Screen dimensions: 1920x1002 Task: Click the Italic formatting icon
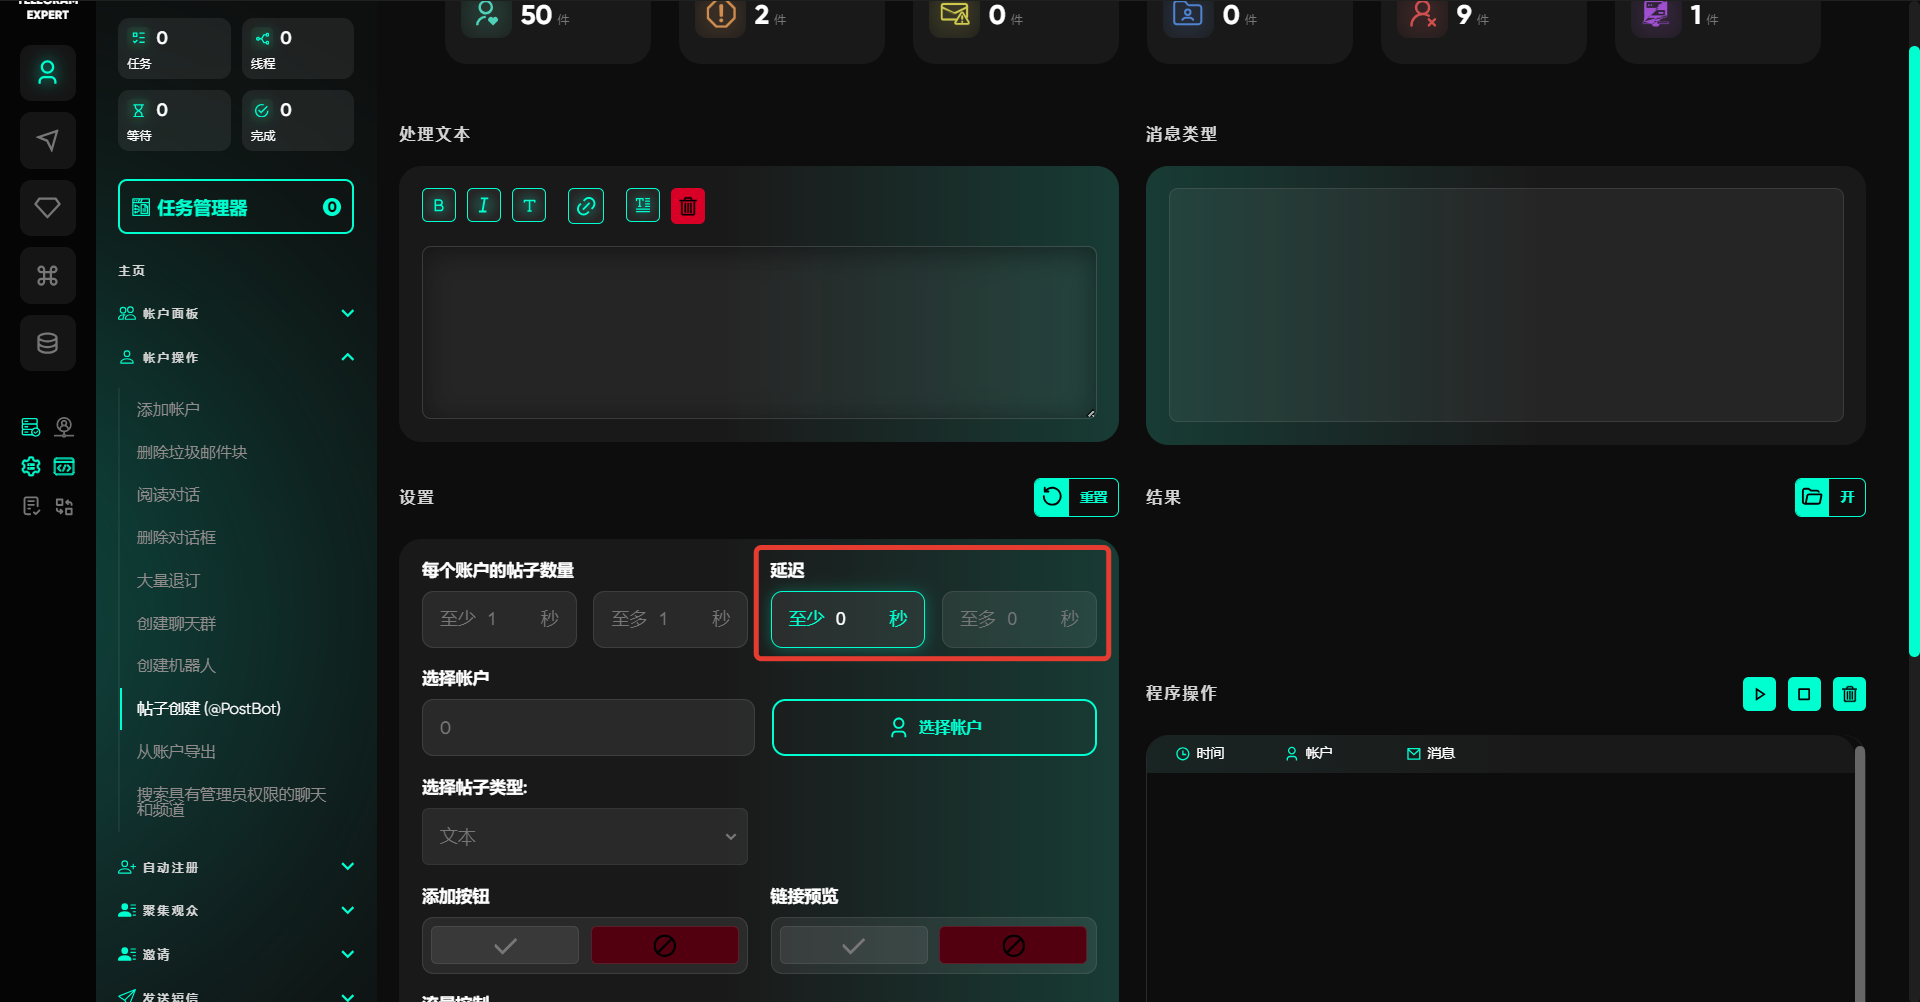484,206
